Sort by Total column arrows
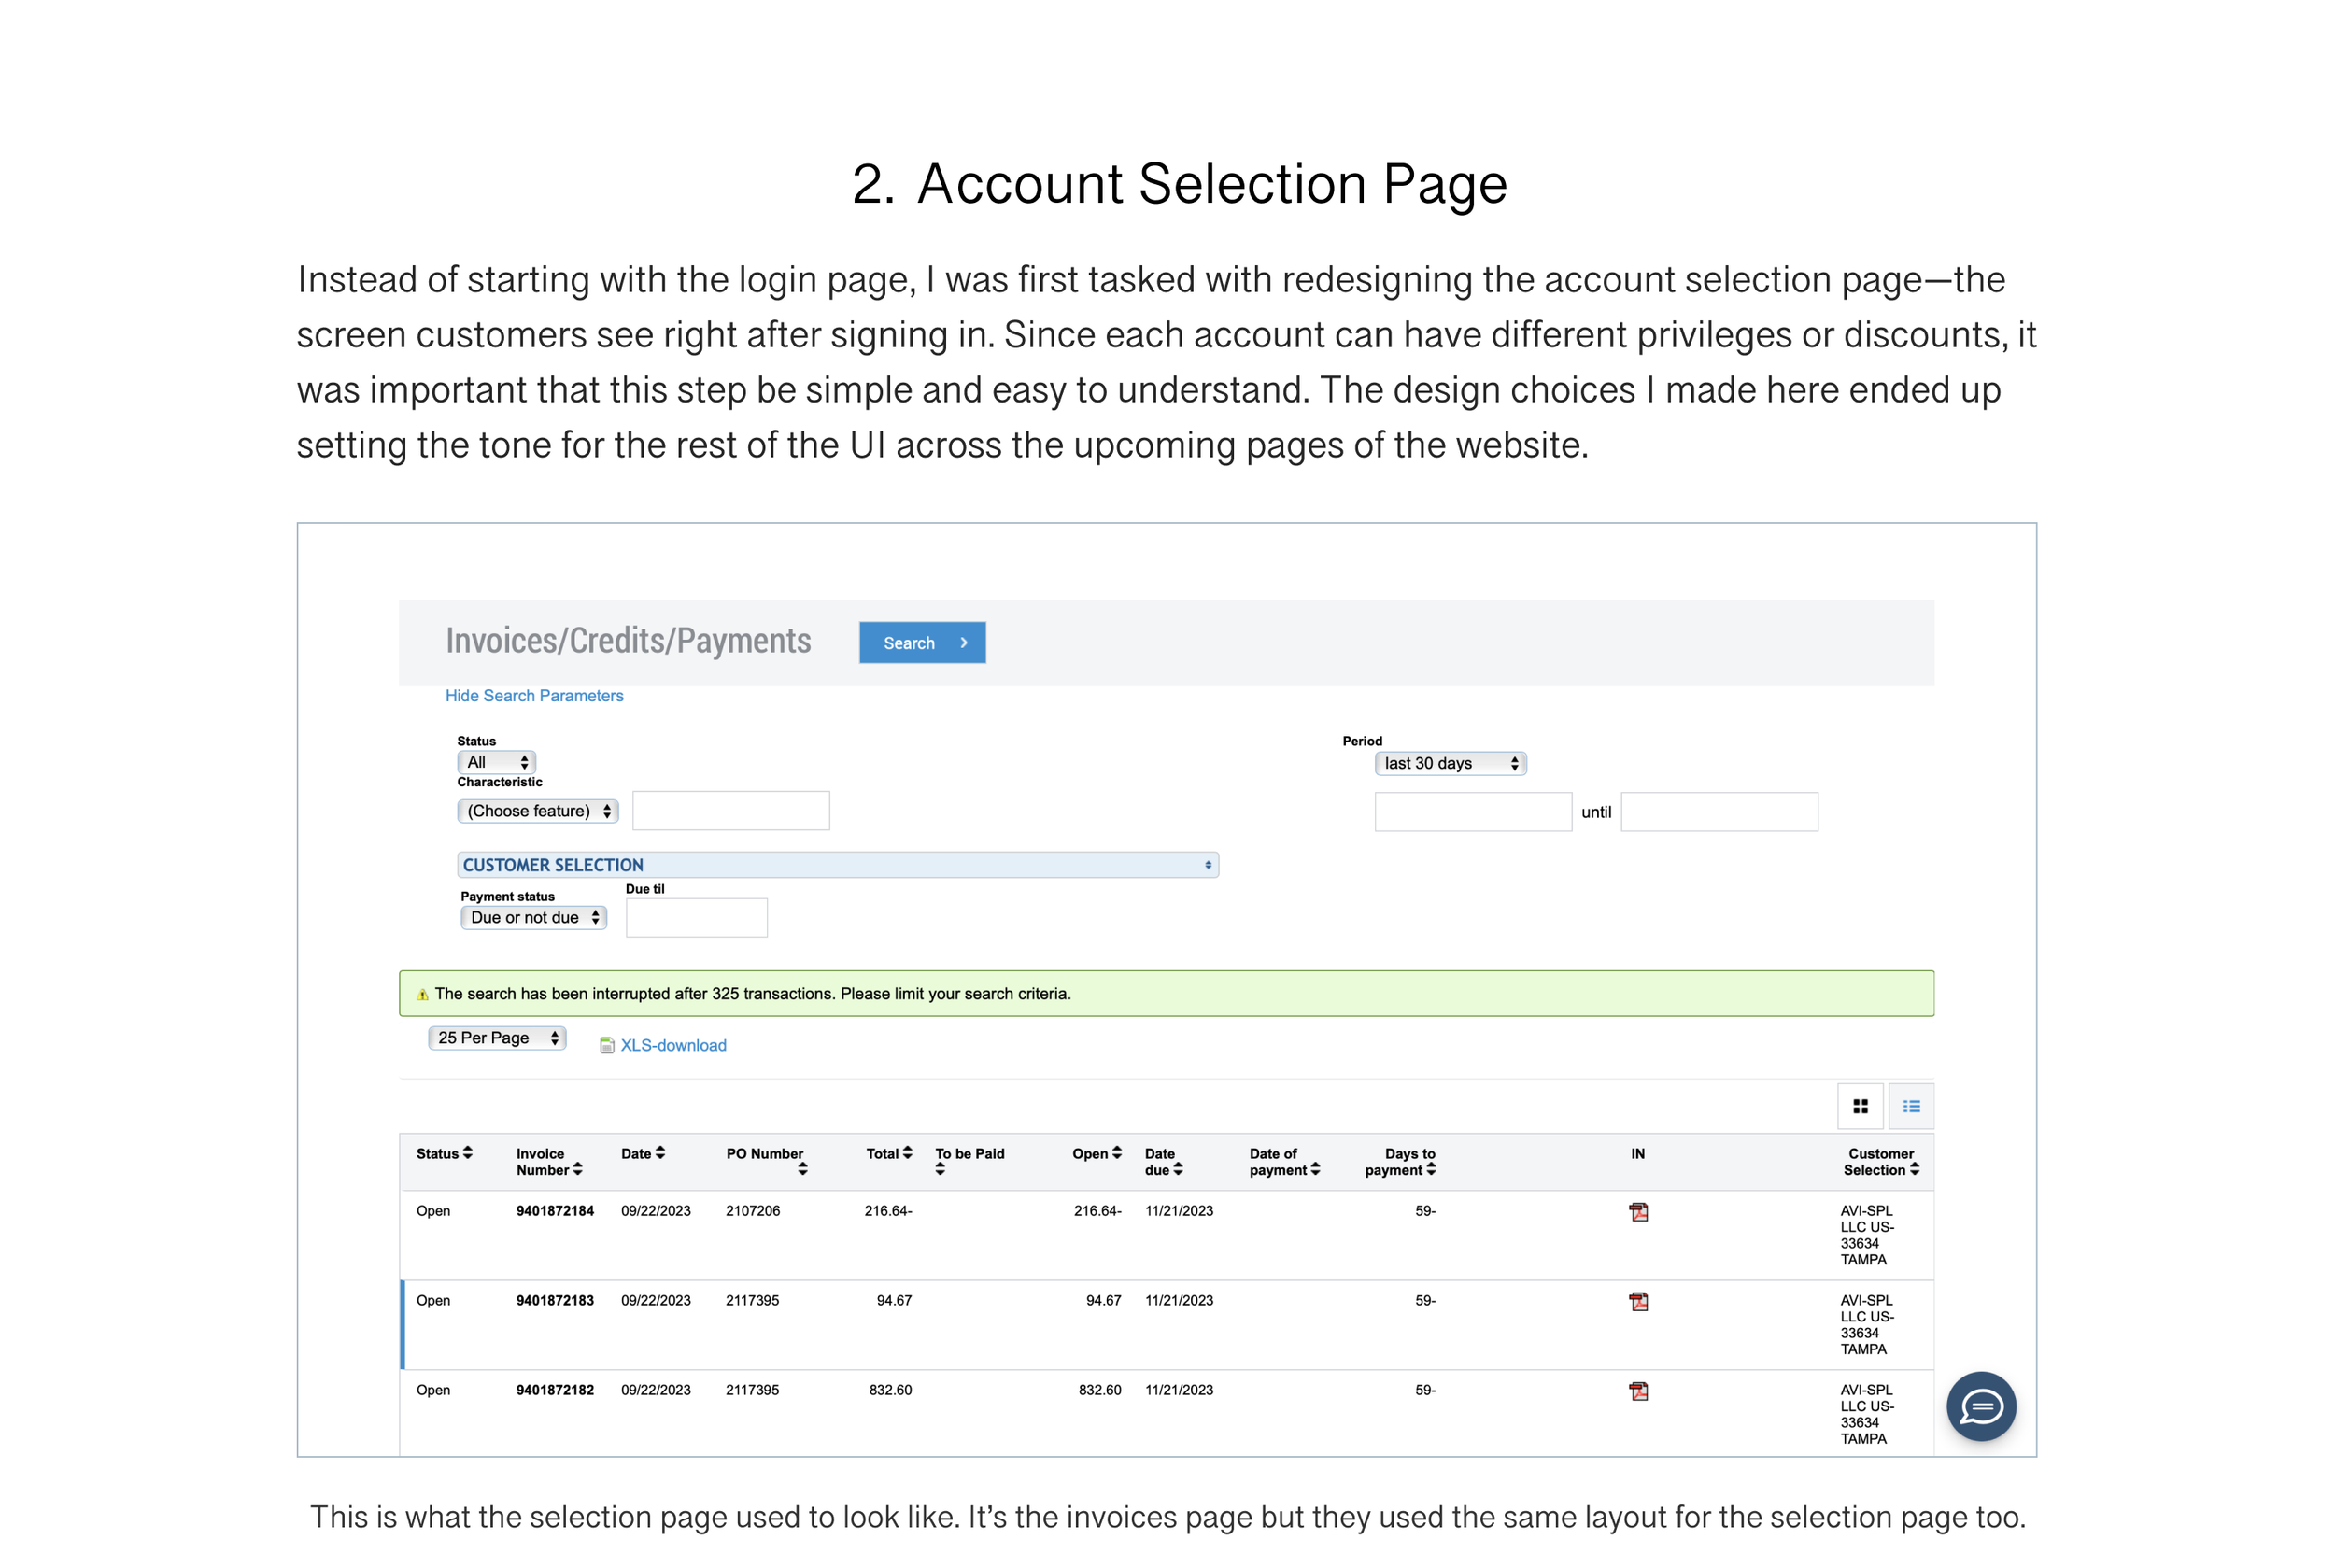Image resolution: width=2335 pixels, height=1568 pixels. (x=907, y=1153)
